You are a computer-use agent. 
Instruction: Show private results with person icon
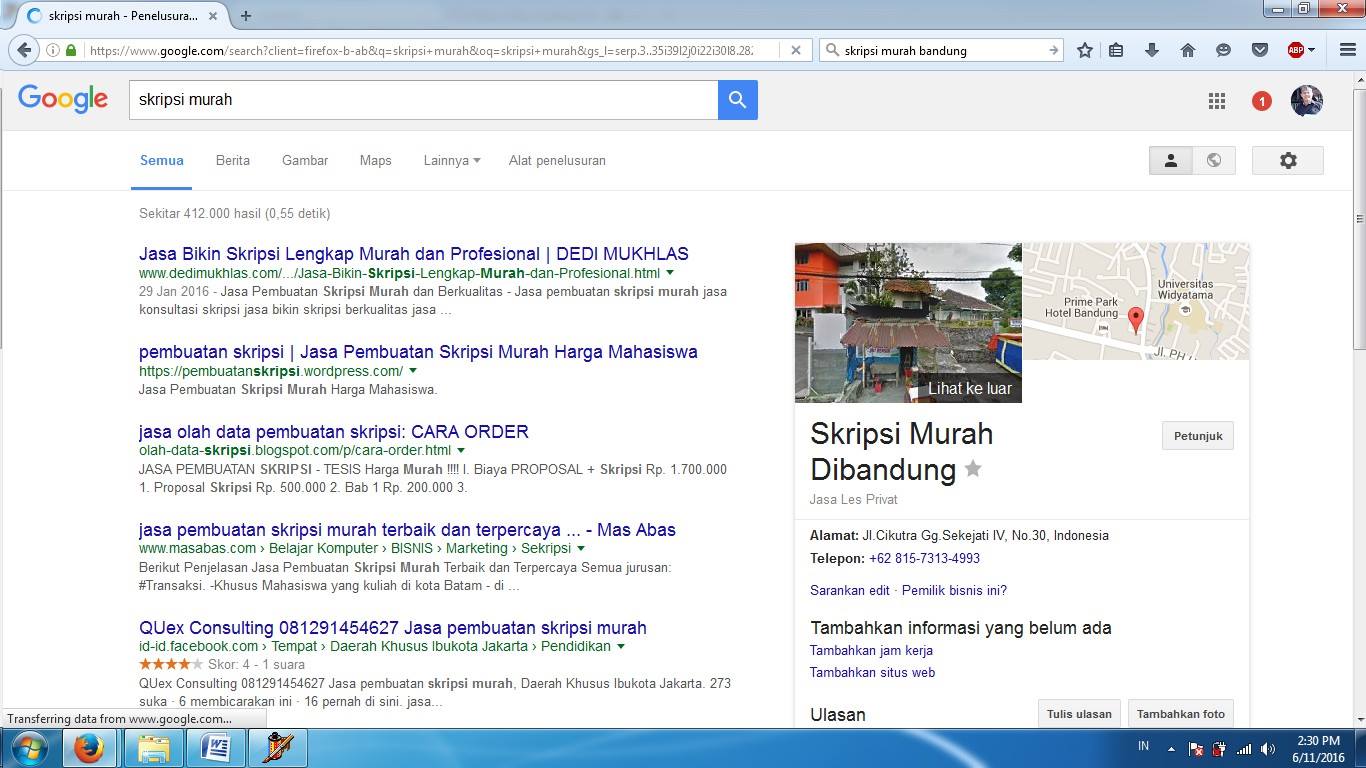1171,160
